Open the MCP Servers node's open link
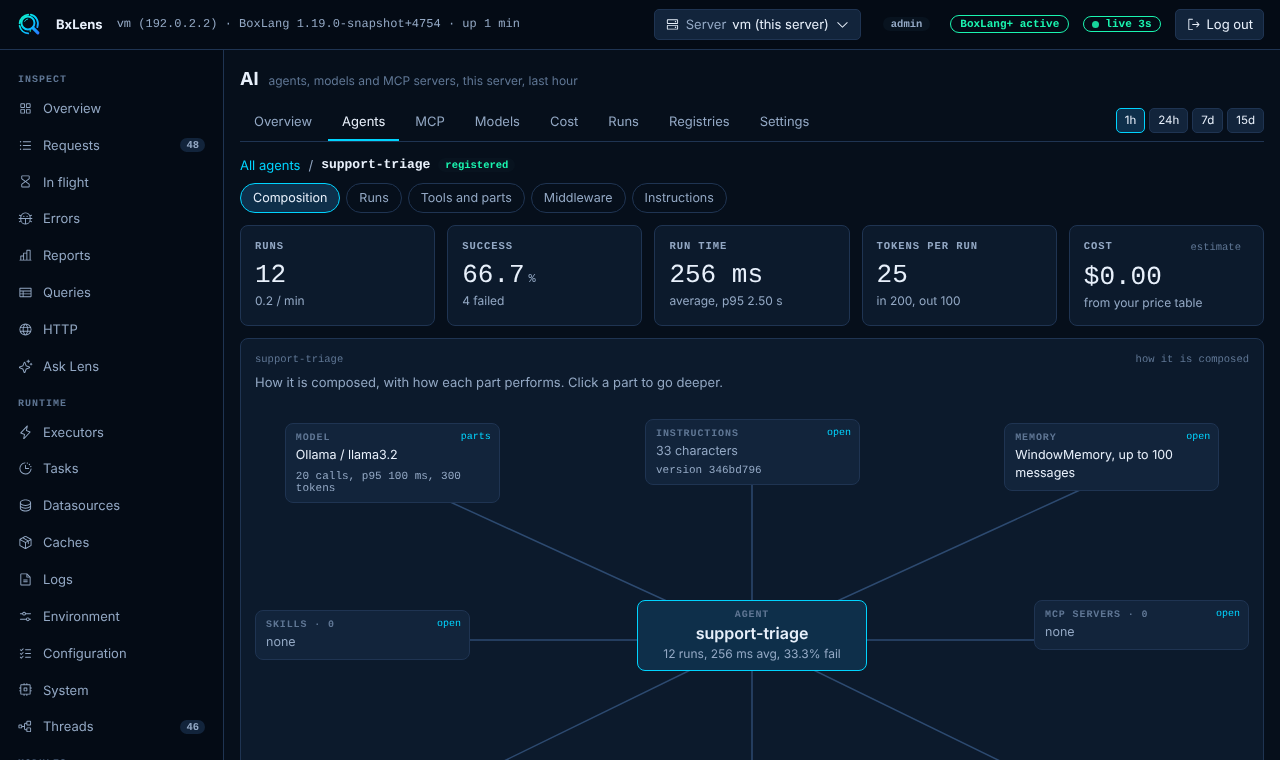This screenshot has height=760, width=1280. tap(1228, 613)
